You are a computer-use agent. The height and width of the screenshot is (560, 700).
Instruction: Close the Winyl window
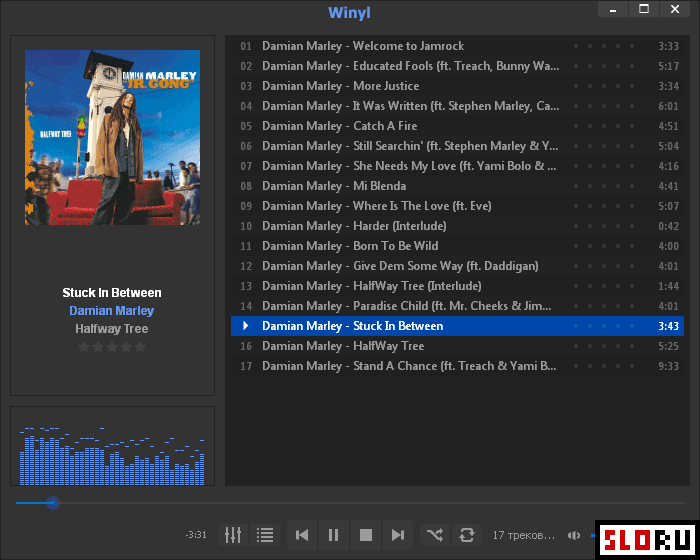pos(675,9)
